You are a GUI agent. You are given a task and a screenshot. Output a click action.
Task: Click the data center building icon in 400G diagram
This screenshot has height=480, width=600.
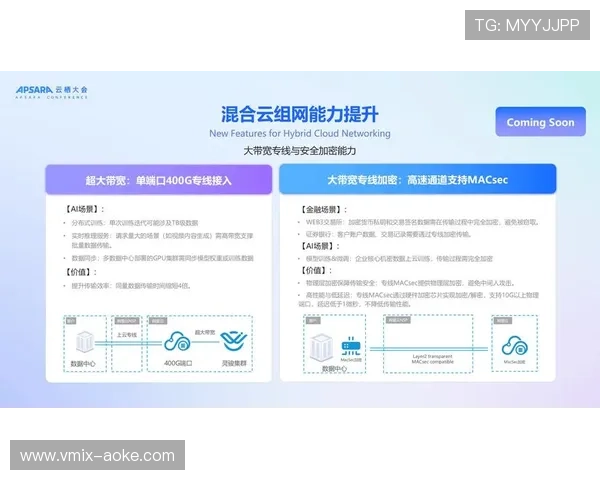coord(85,342)
